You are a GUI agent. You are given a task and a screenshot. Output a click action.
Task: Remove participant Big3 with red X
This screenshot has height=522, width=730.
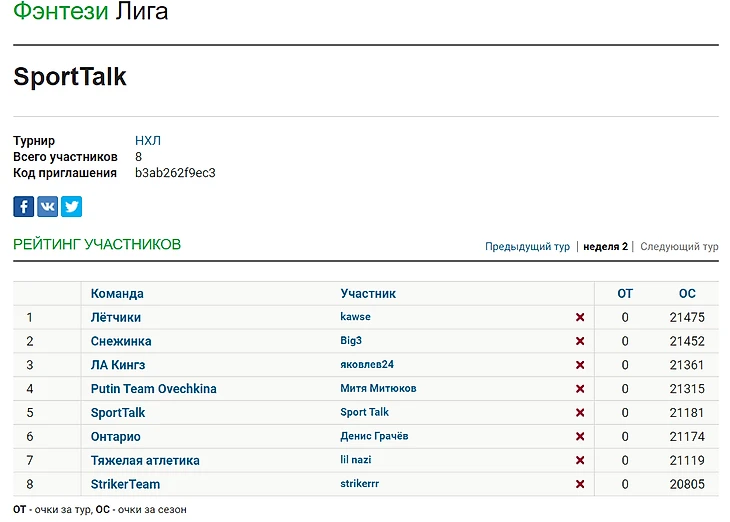coord(580,342)
